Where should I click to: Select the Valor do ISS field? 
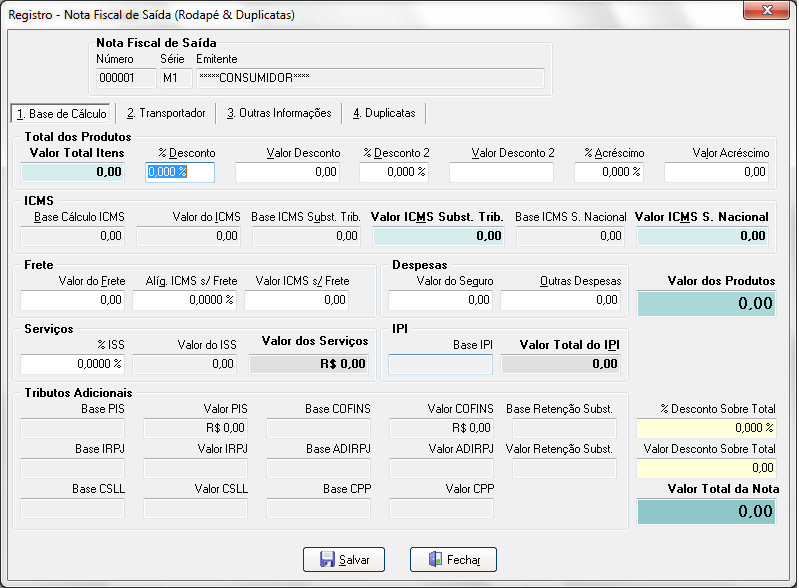point(184,364)
